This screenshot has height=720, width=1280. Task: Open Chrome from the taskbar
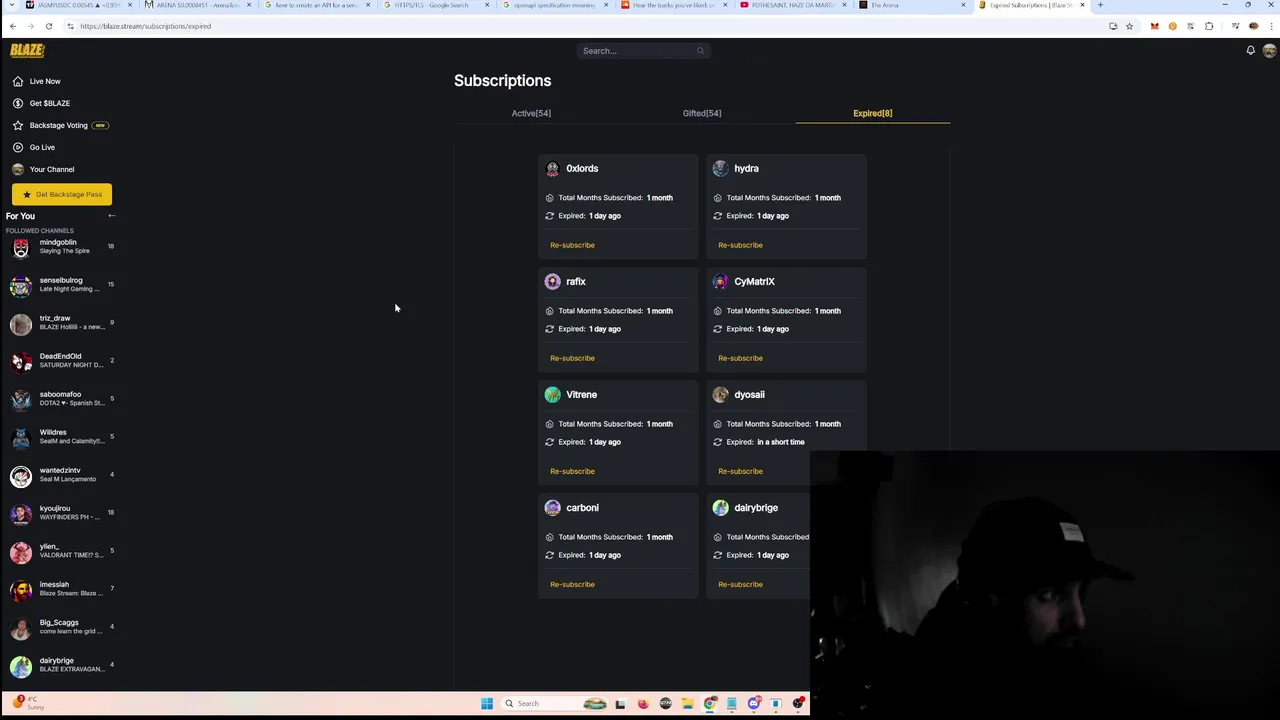710,704
